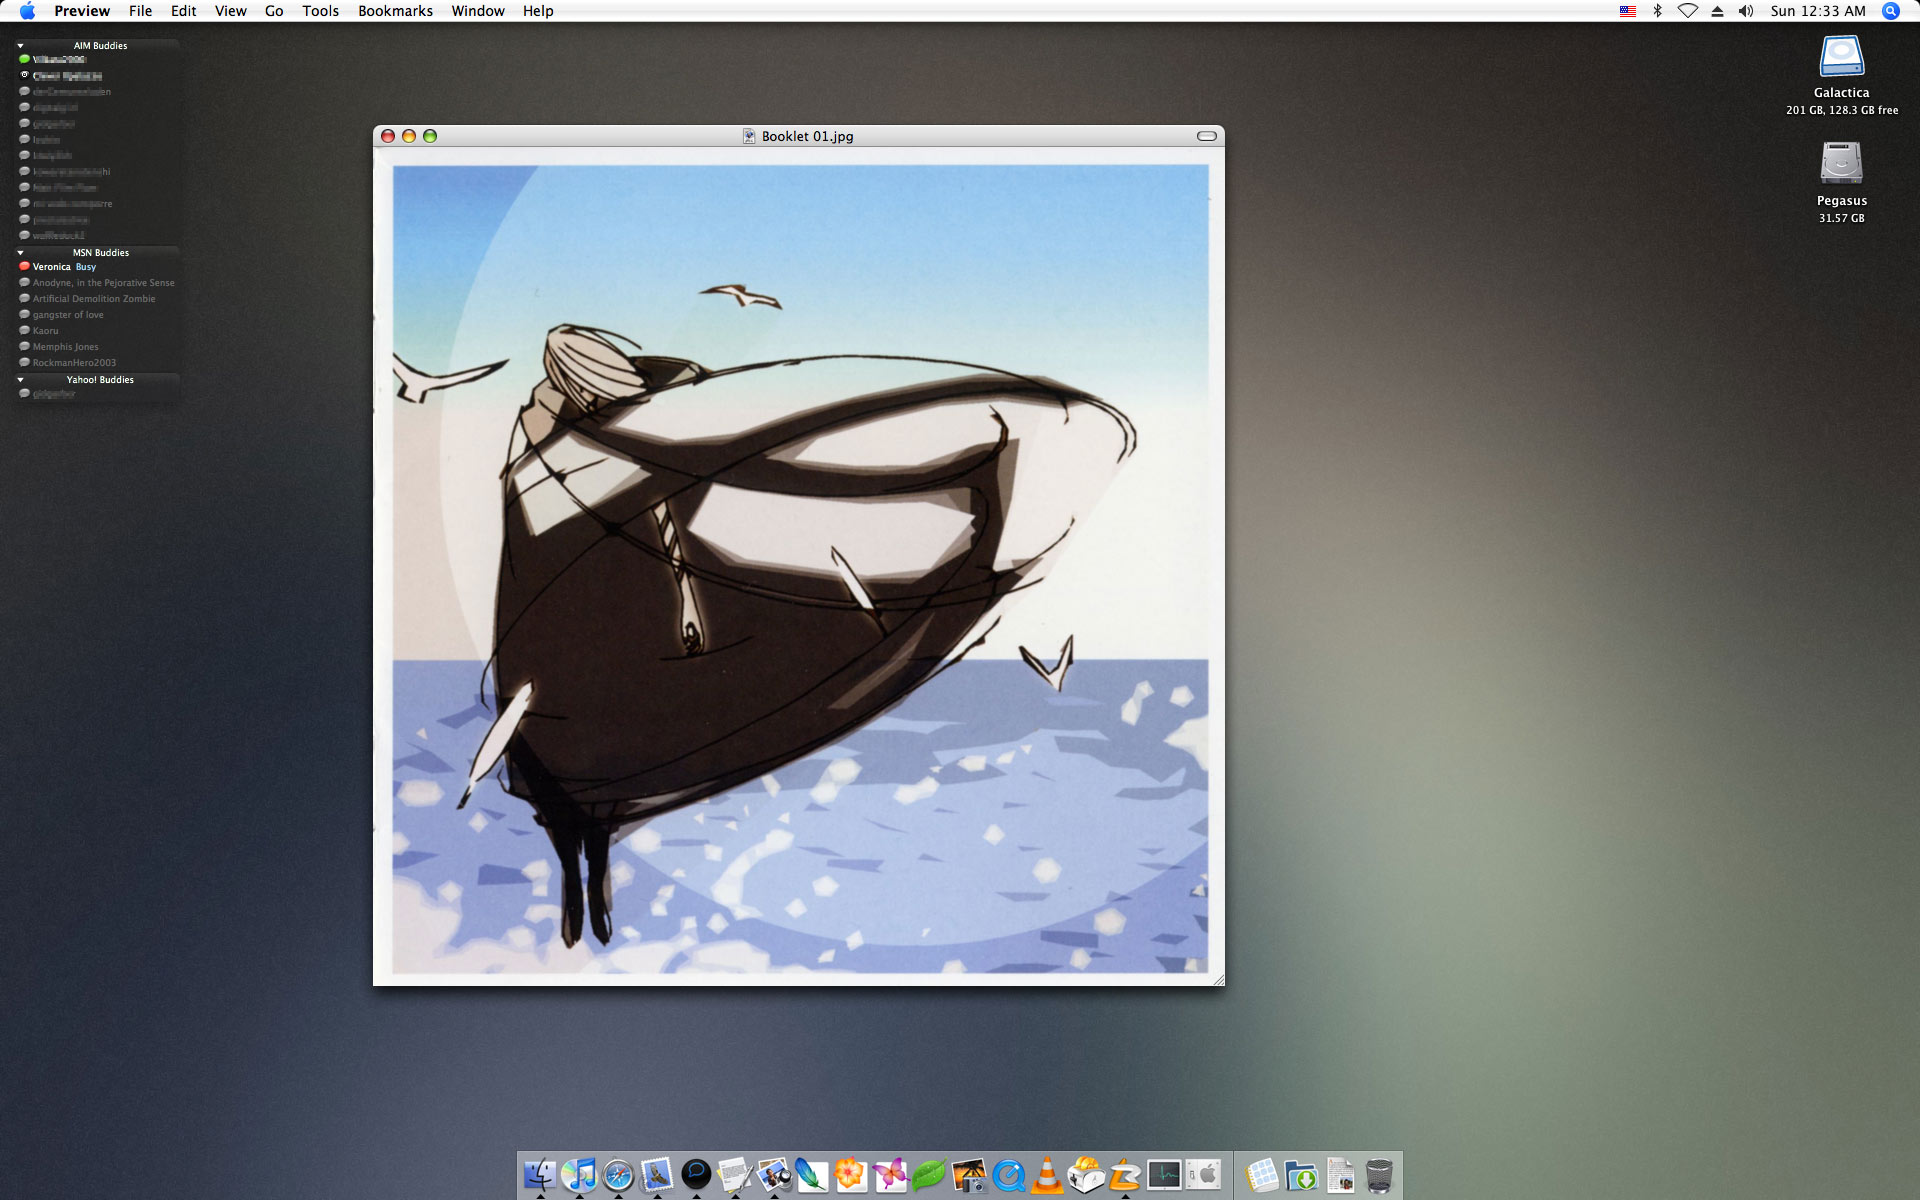Screen dimensions: 1920x1200
Task: Open the orange swoosh app in Dock
Action: pyautogui.click(x=1125, y=1174)
